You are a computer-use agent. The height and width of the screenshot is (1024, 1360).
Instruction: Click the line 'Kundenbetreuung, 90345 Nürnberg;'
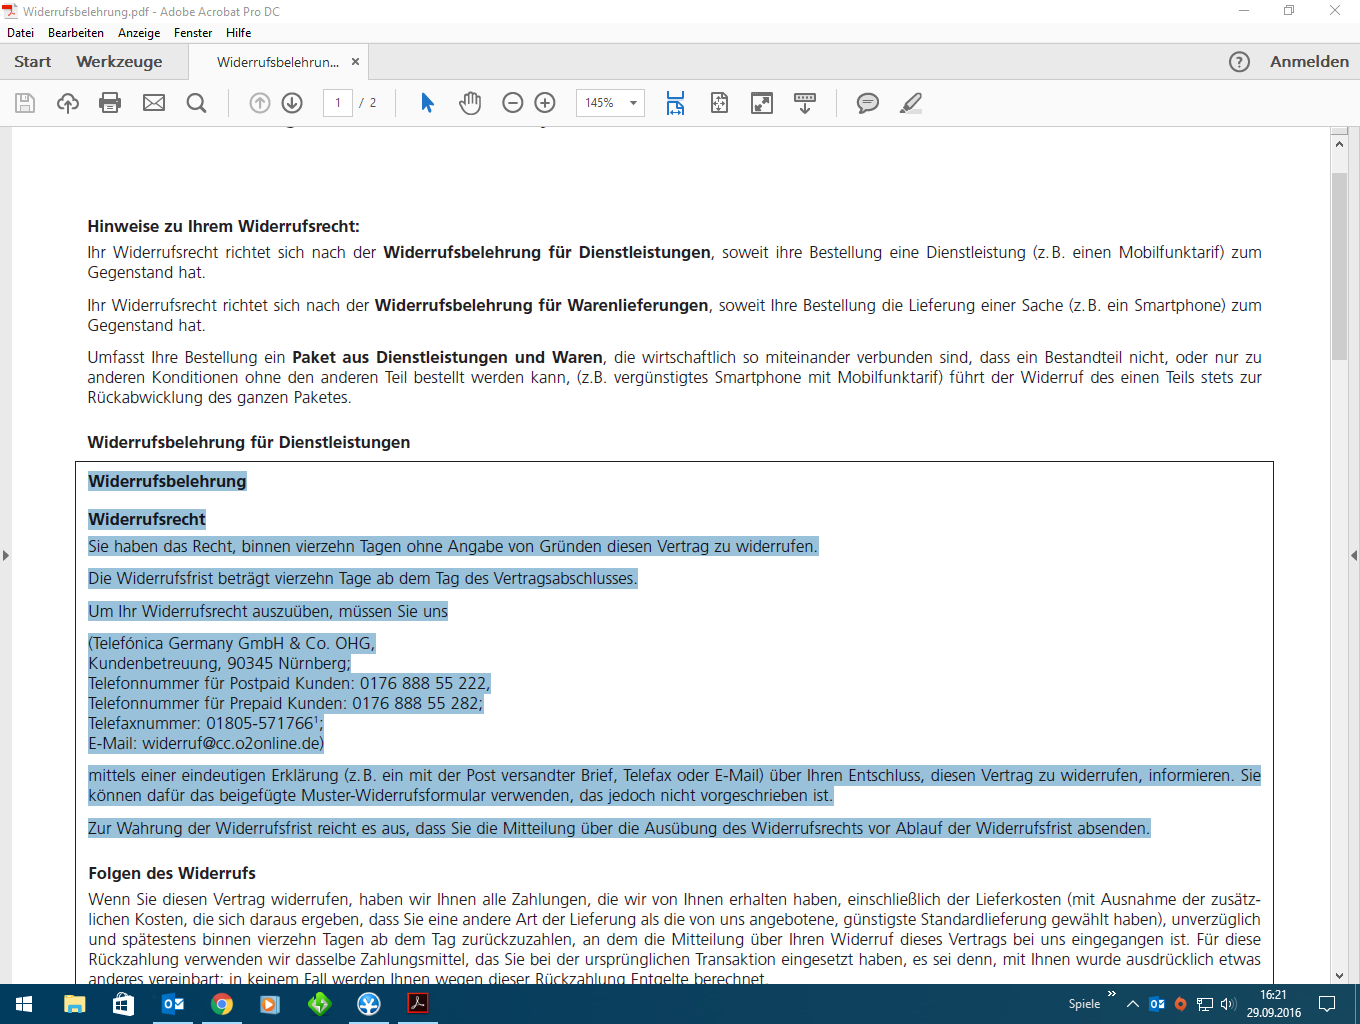219,663
